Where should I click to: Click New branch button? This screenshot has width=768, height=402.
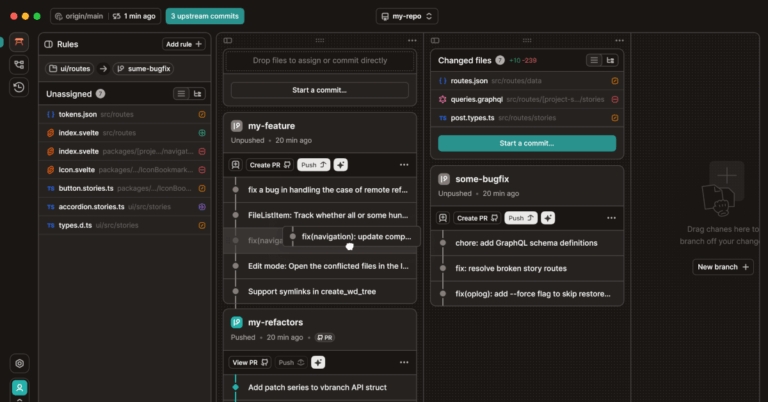pos(723,267)
